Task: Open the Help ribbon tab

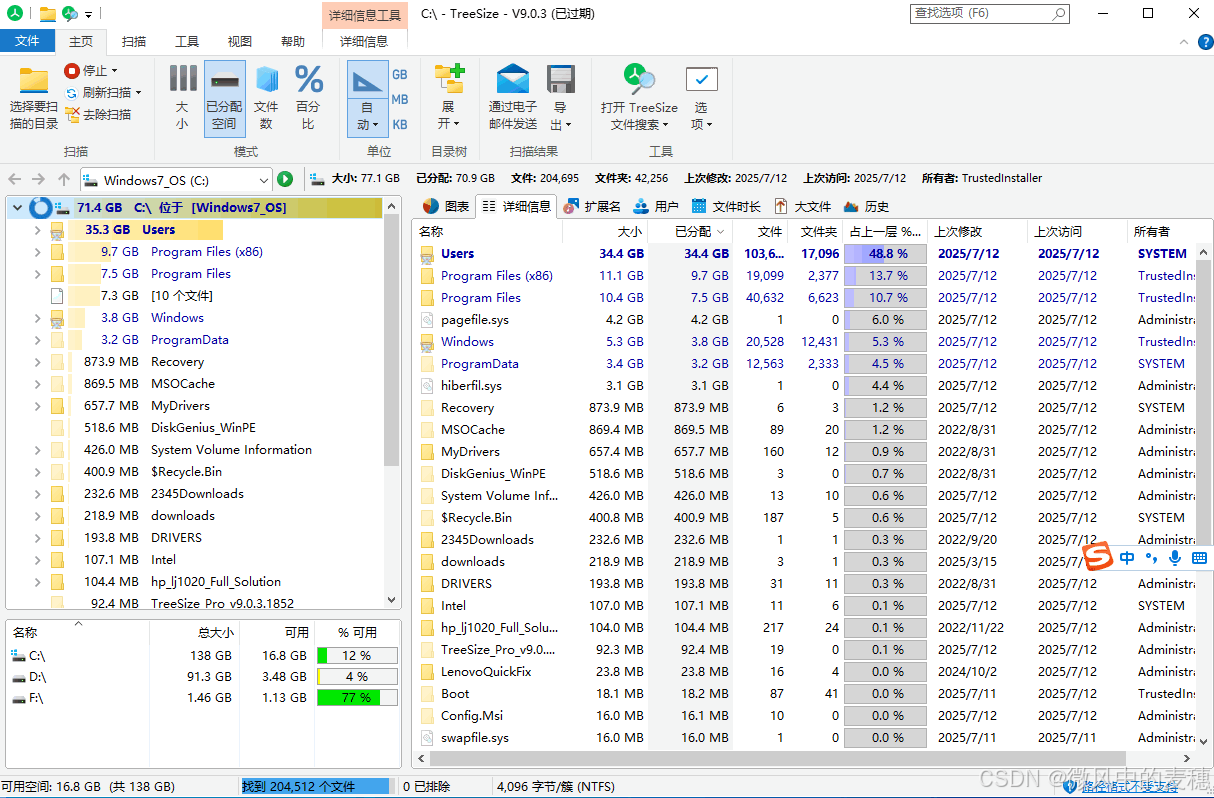Action: click(x=293, y=41)
